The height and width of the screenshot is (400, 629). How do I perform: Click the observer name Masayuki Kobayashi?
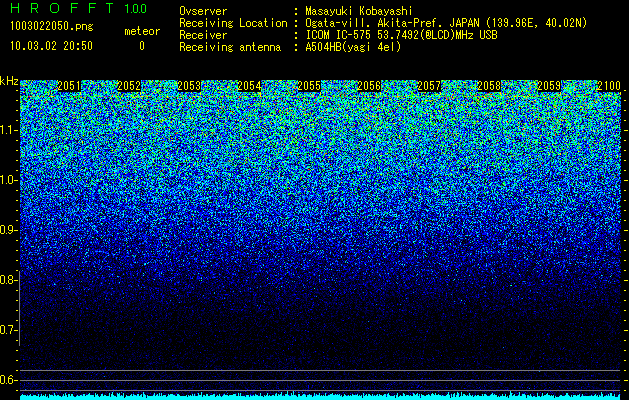point(359,11)
